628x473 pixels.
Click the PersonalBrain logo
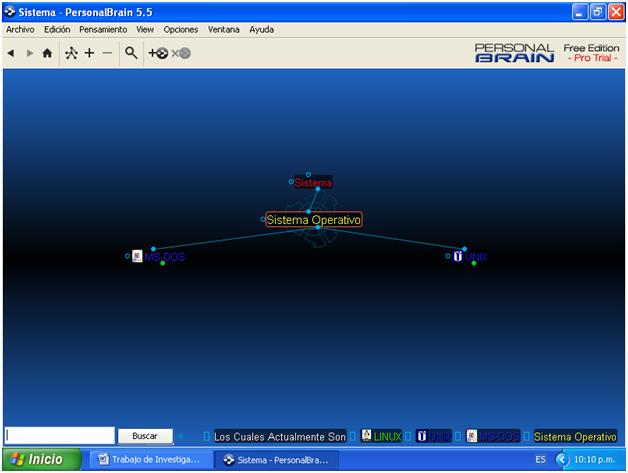515,53
